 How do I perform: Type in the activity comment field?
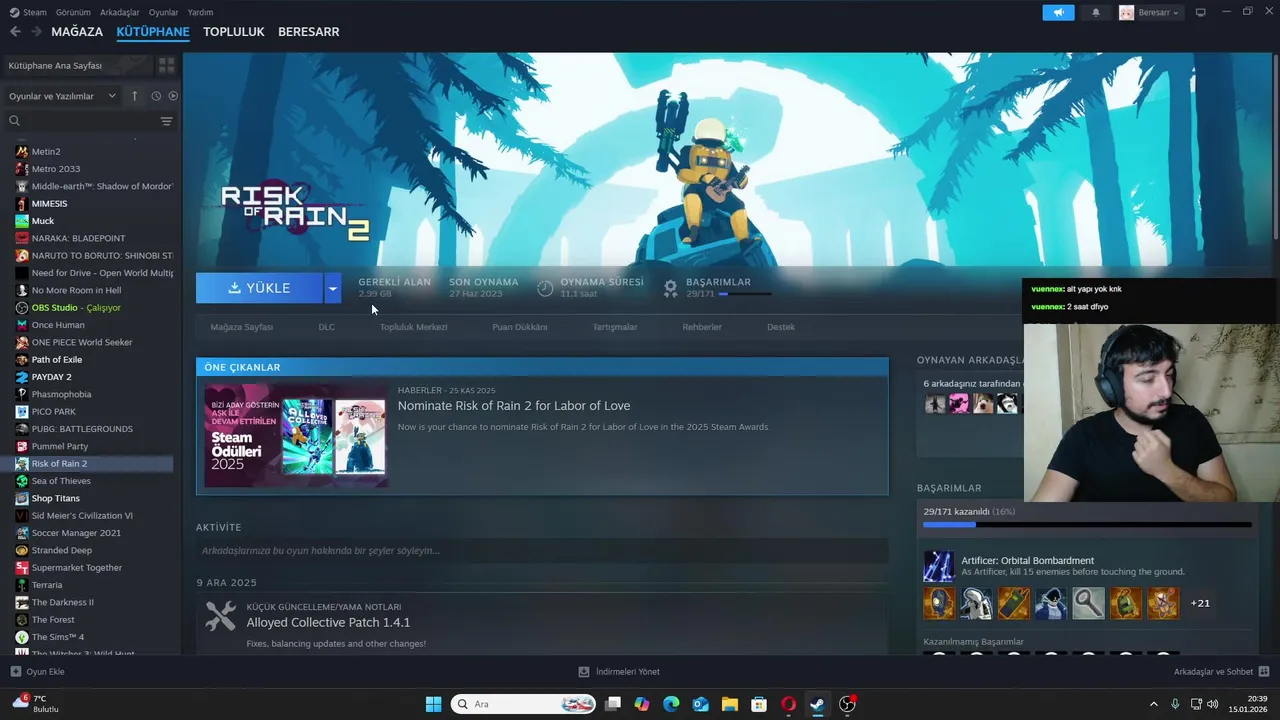tap(542, 551)
